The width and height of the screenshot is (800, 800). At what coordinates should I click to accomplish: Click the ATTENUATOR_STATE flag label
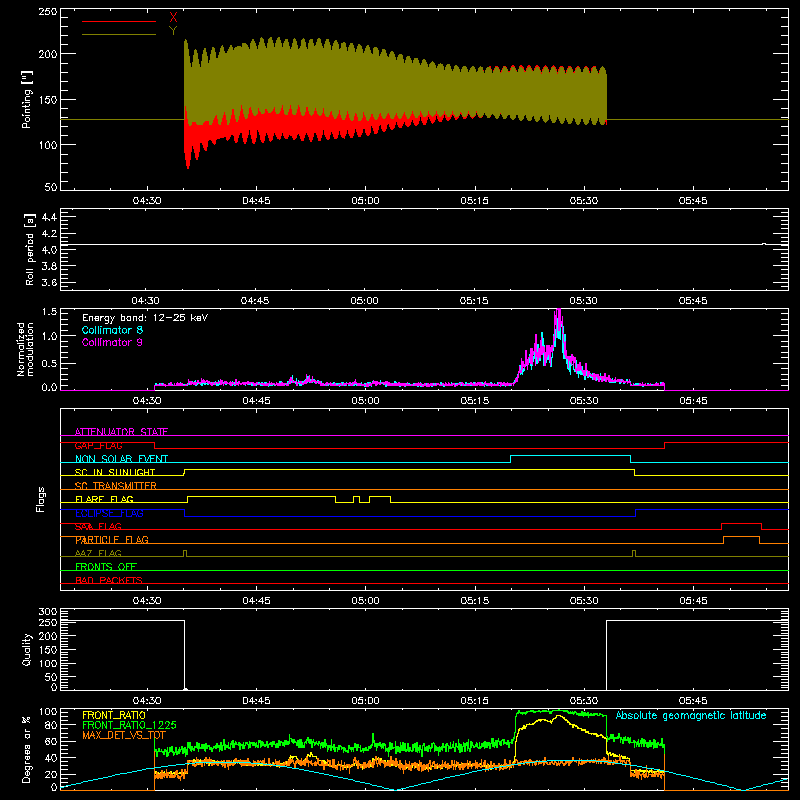pyautogui.click(x=121, y=431)
